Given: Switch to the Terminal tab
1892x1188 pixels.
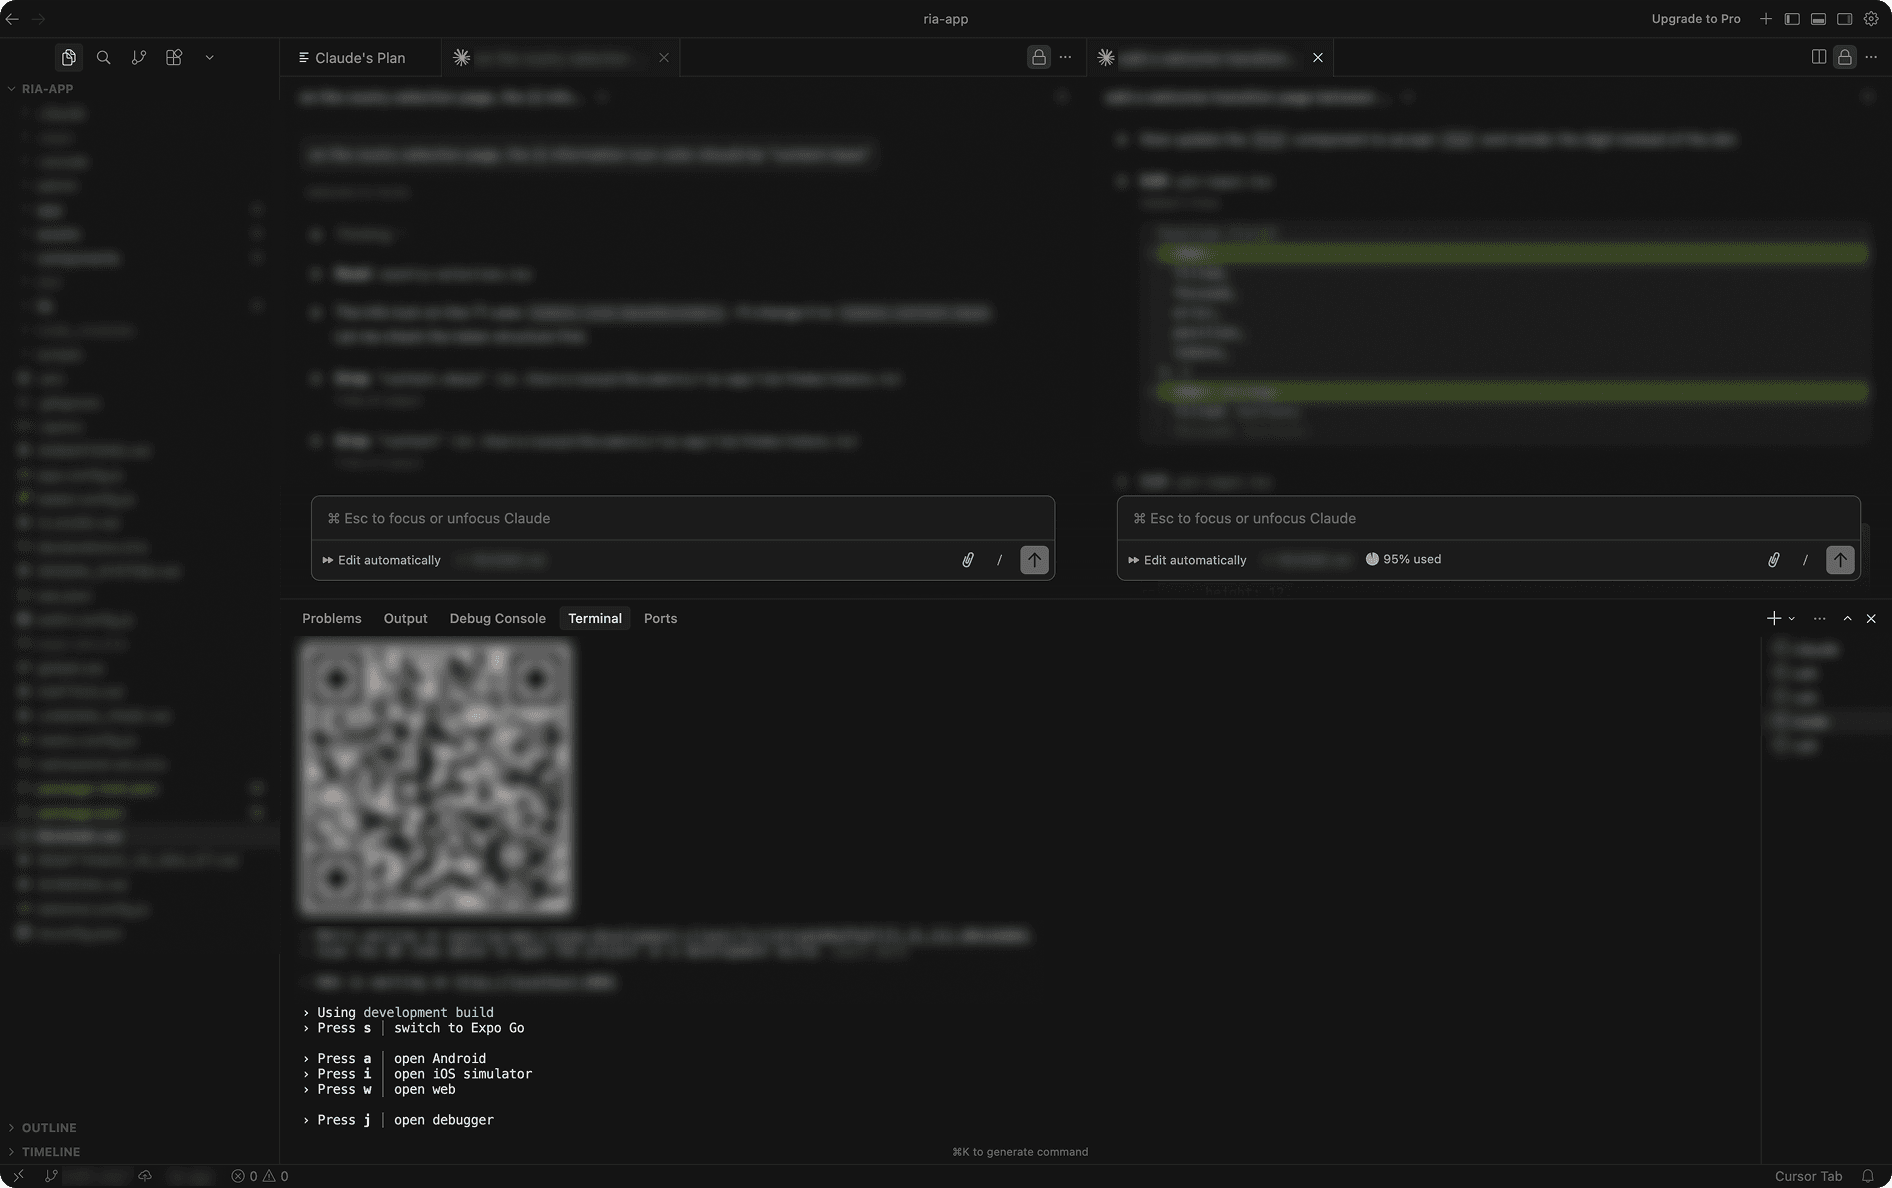Looking at the screenshot, I should coord(594,618).
